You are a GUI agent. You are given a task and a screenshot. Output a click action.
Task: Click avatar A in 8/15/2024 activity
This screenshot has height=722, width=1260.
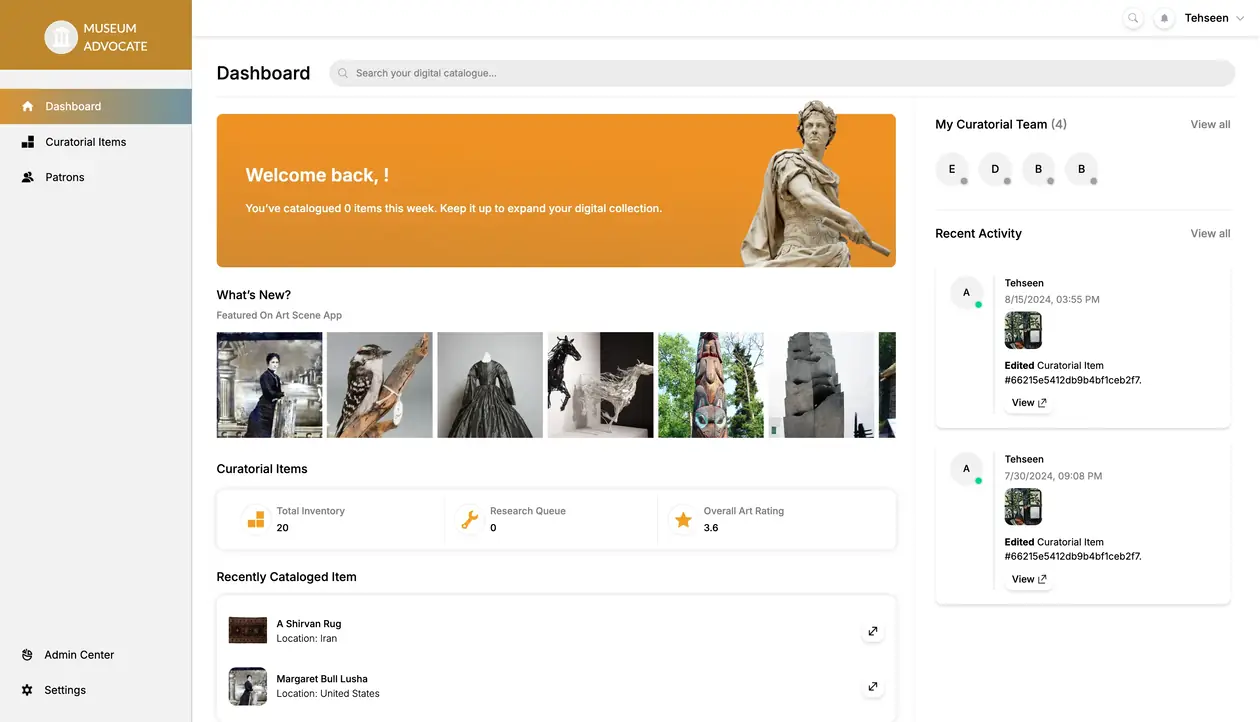pos(966,292)
